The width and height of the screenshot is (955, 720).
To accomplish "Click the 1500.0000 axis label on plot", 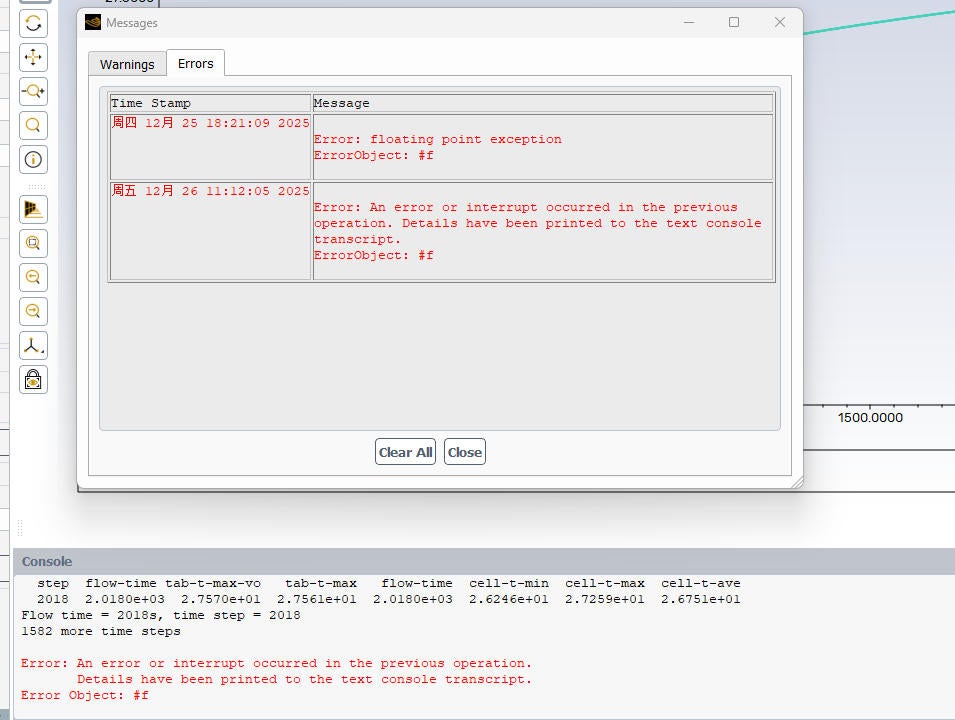I will coord(870,418).
